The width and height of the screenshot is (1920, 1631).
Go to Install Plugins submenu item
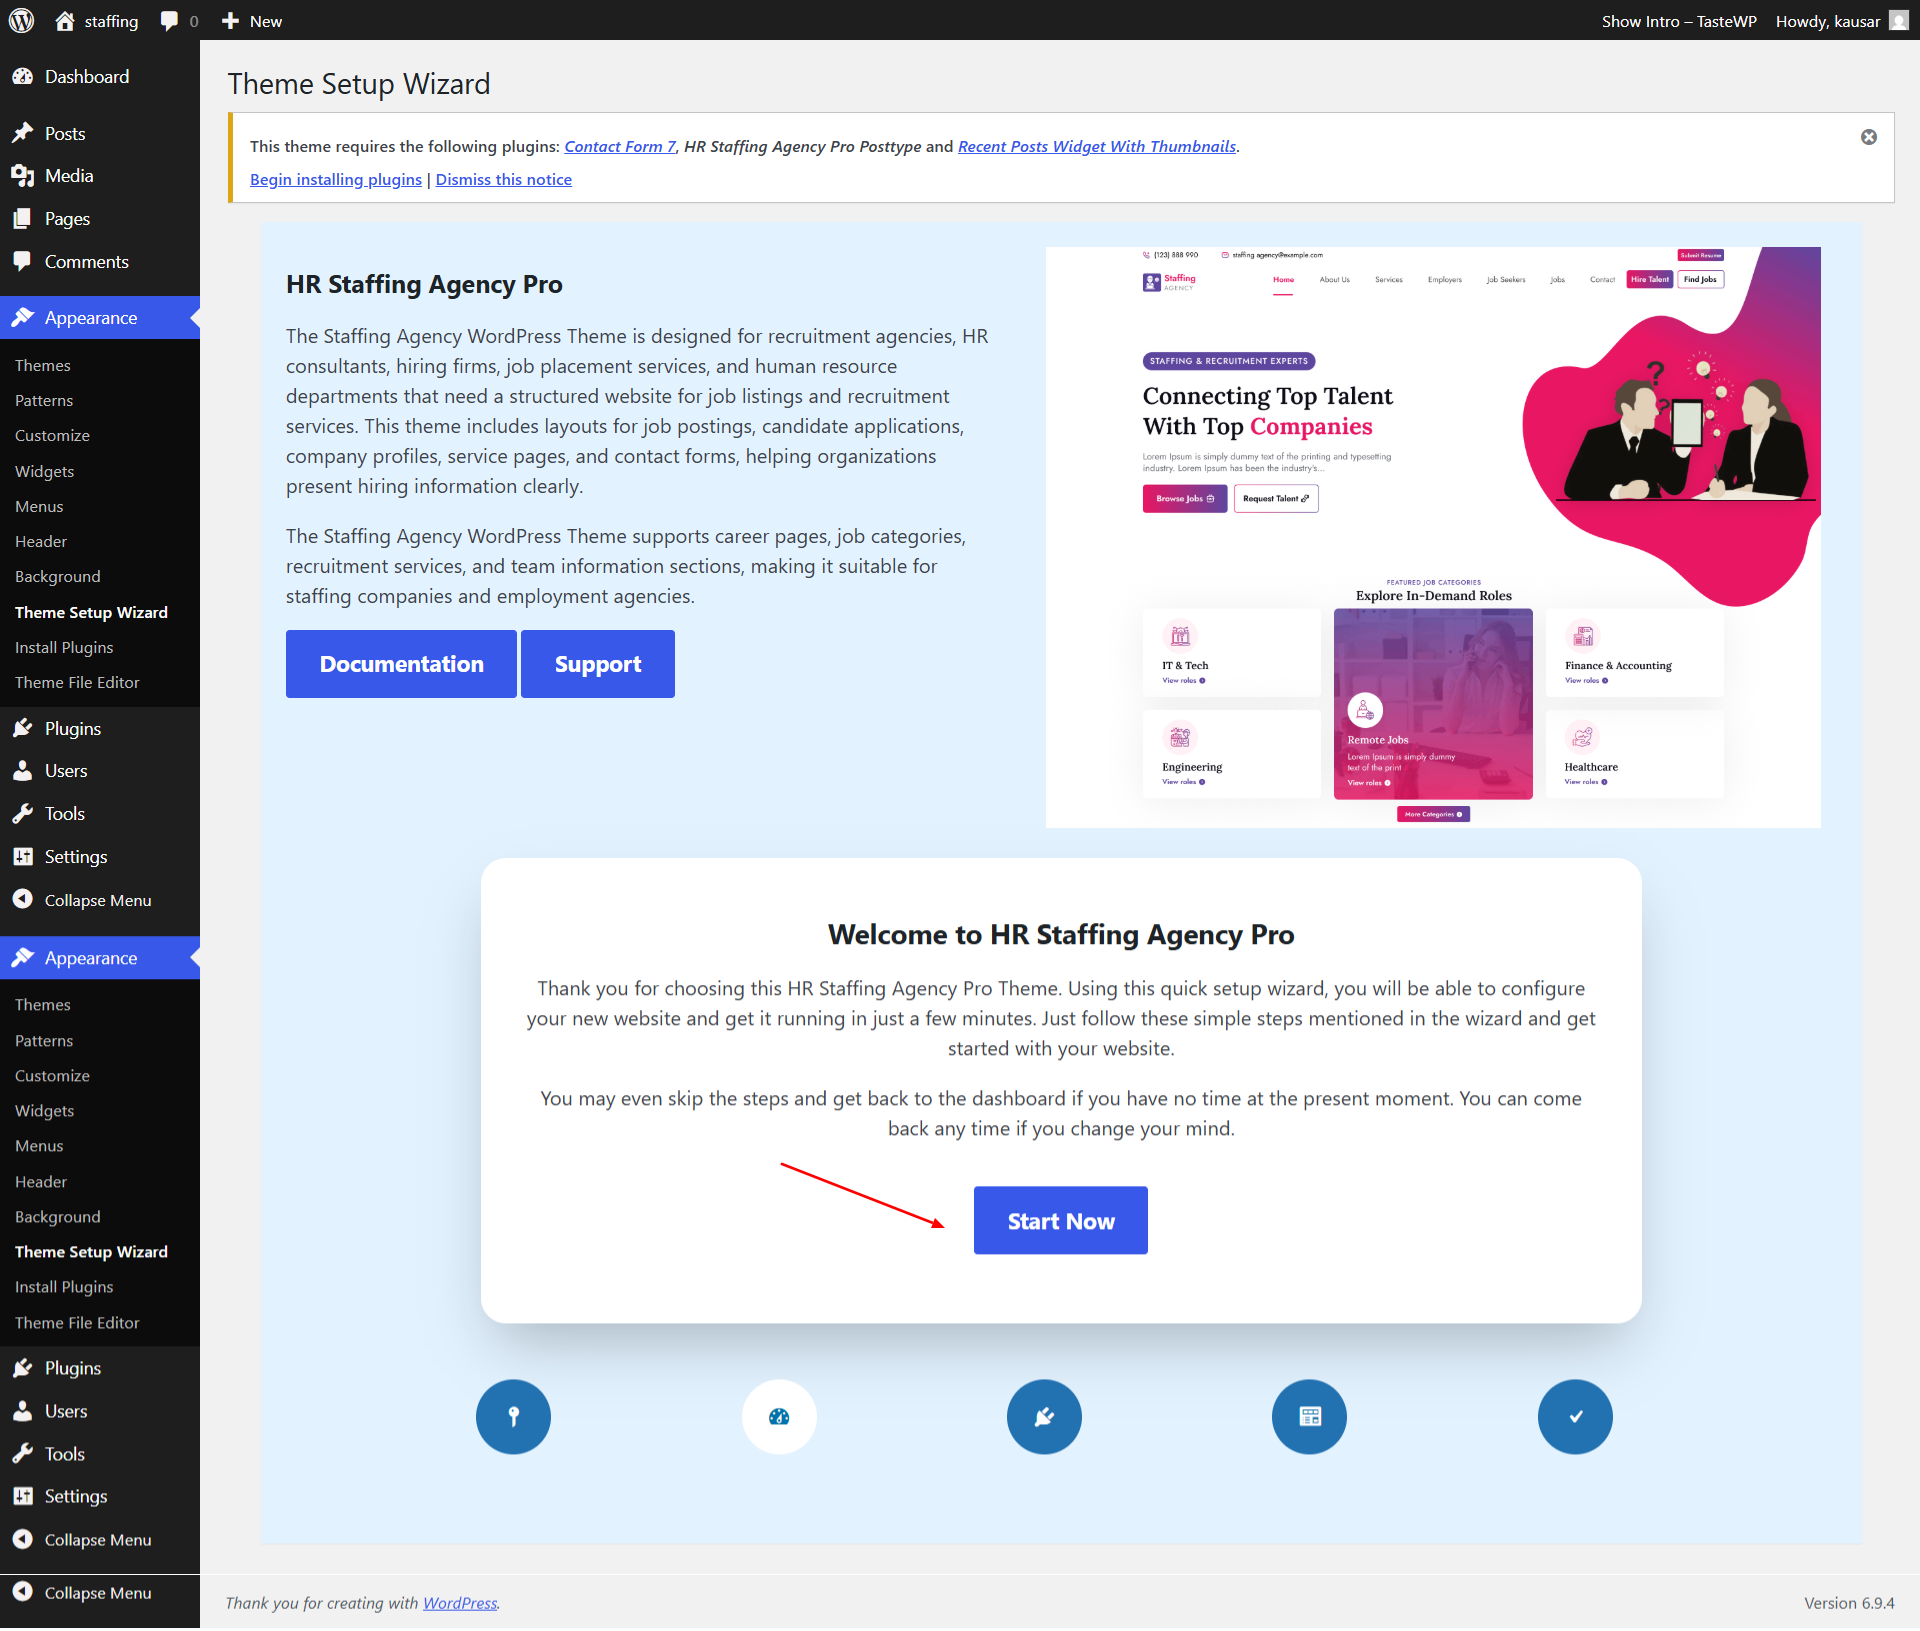[64, 647]
